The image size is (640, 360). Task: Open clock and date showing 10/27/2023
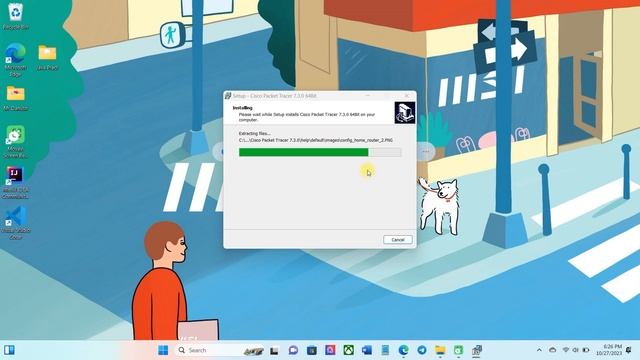(x=609, y=350)
